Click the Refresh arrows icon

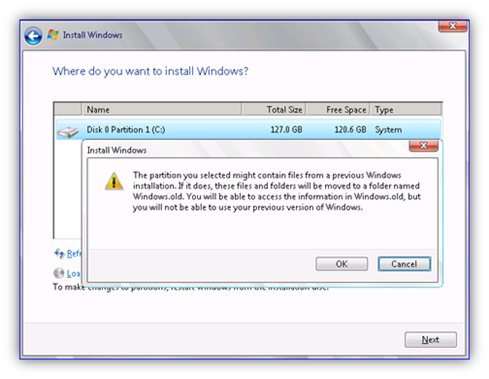[59, 253]
